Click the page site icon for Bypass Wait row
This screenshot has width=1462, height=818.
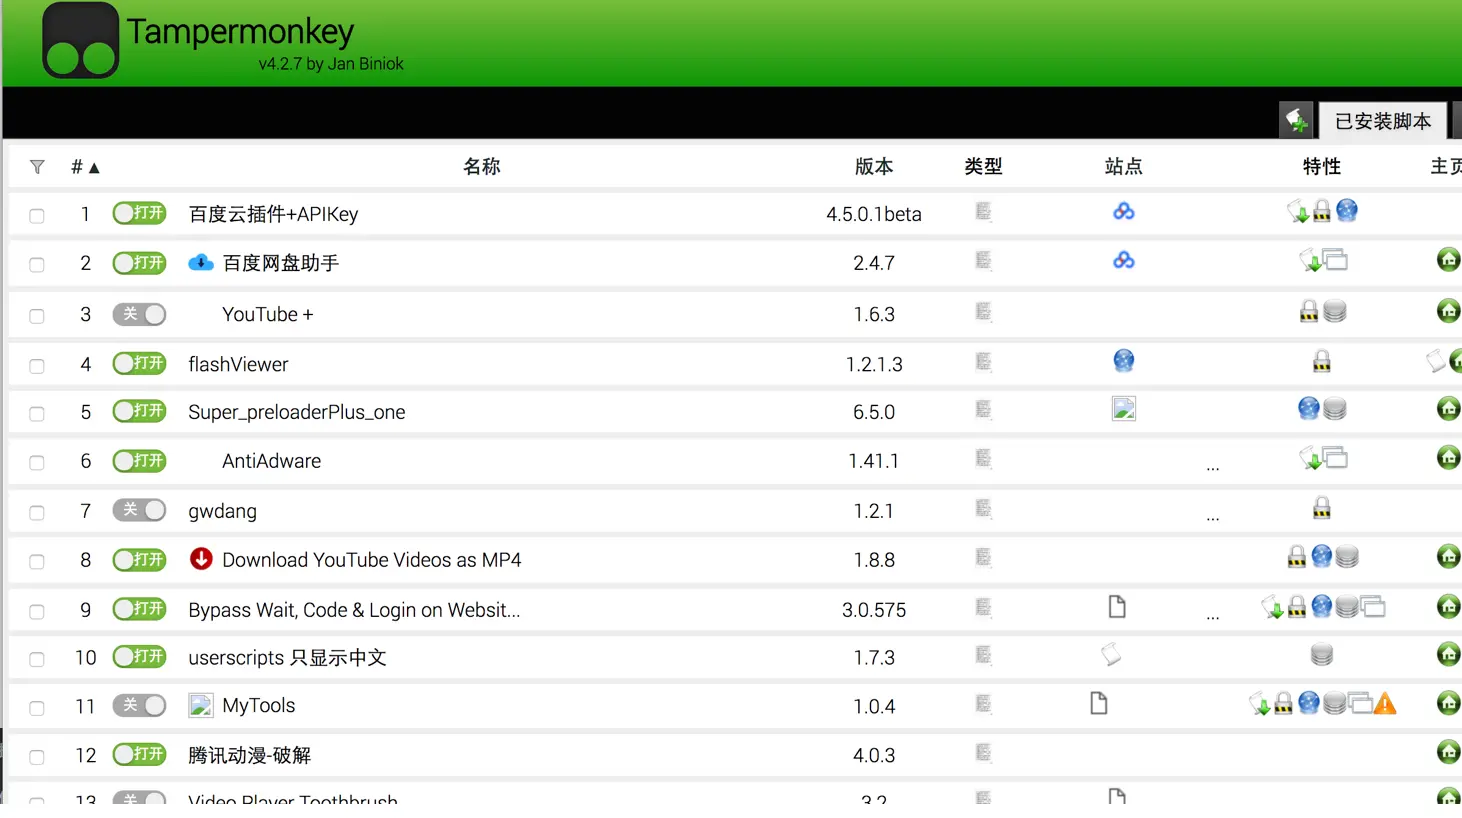pos(1117,606)
